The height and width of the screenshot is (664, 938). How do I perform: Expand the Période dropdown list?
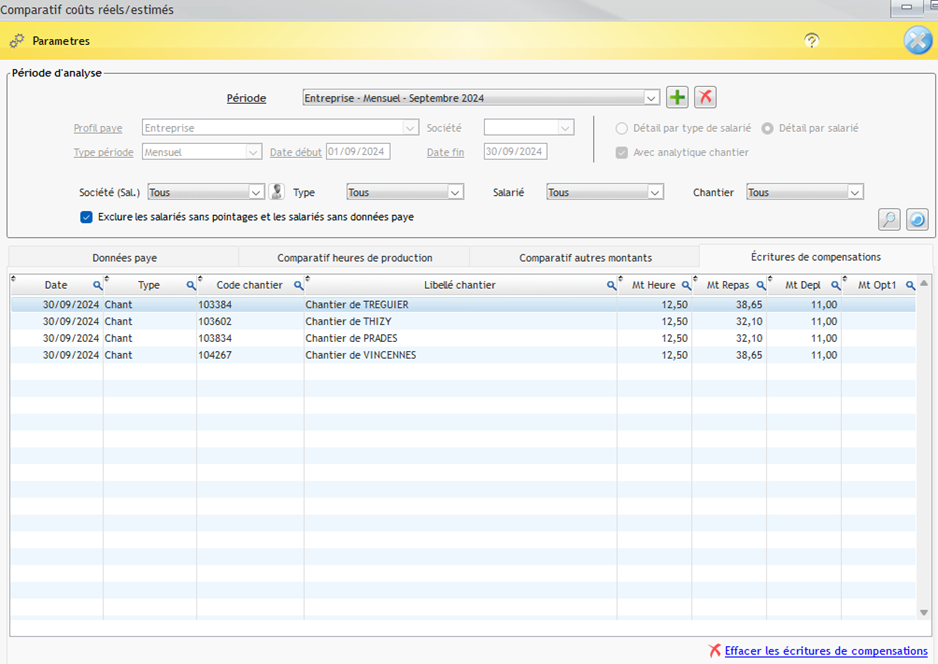click(651, 98)
